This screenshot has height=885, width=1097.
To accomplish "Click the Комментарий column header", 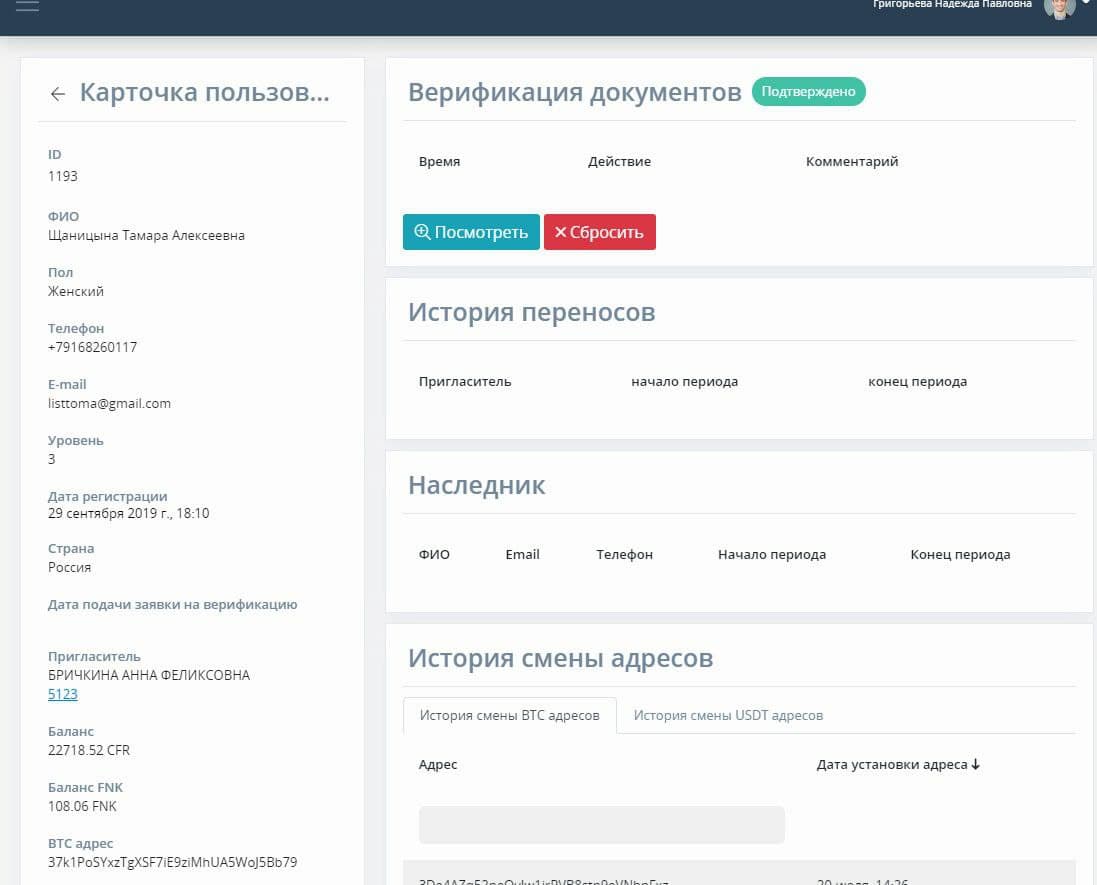I will point(852,162).
